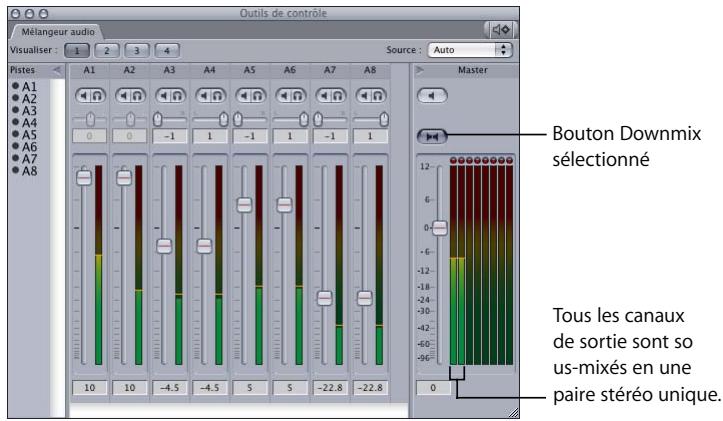
Task: Click the A6 pan field showing 1
Action: [x=290, y=136]
